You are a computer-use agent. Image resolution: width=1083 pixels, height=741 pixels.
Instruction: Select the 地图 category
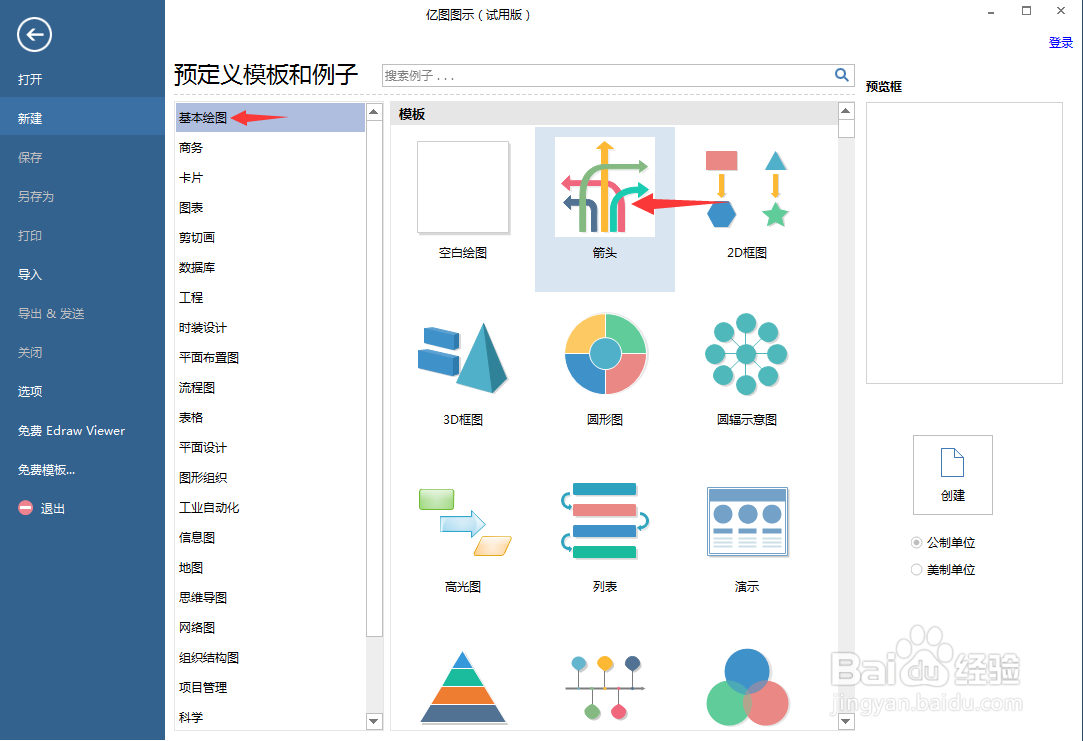tap(191, 568)
